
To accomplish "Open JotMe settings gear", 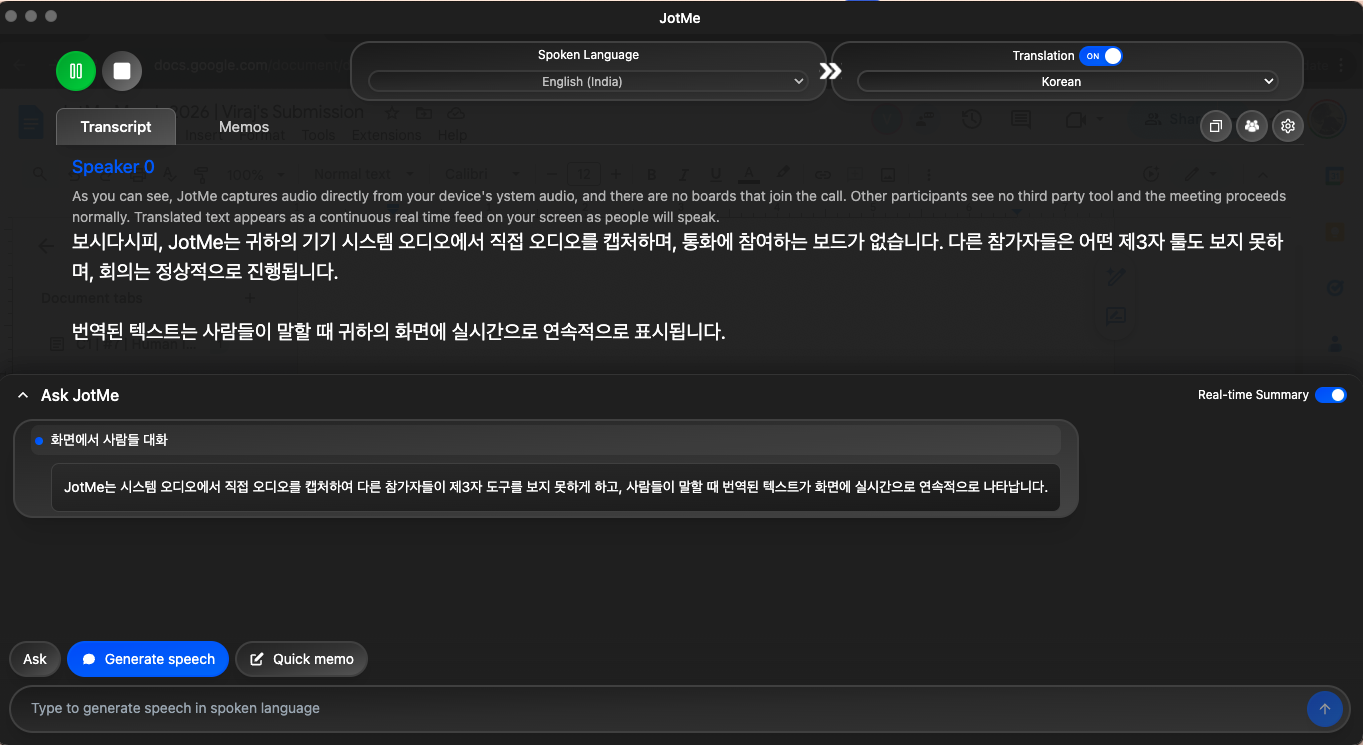I will [x=1288, y=126].
